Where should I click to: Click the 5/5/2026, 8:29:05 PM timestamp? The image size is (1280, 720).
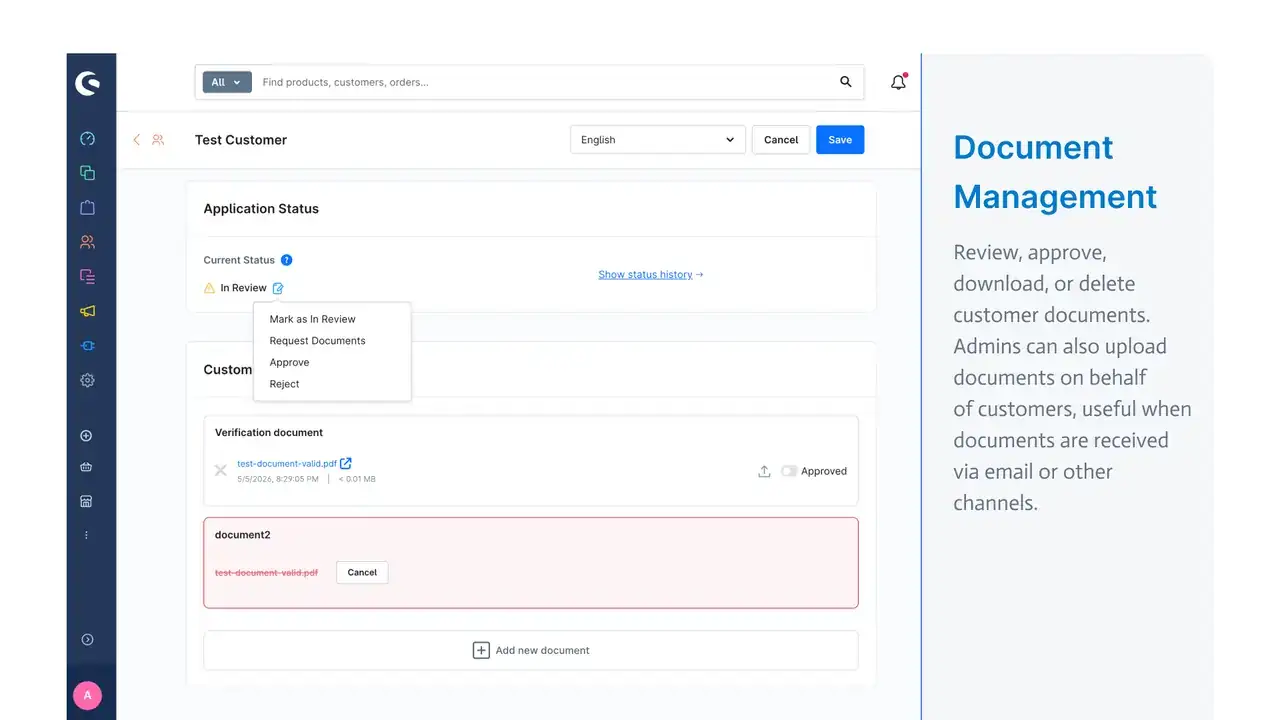click(278, 479)
